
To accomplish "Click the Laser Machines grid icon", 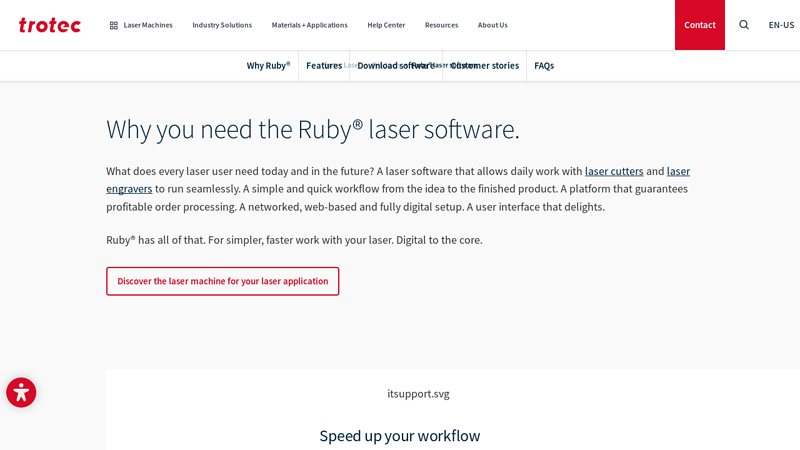I will pos(114,25).
